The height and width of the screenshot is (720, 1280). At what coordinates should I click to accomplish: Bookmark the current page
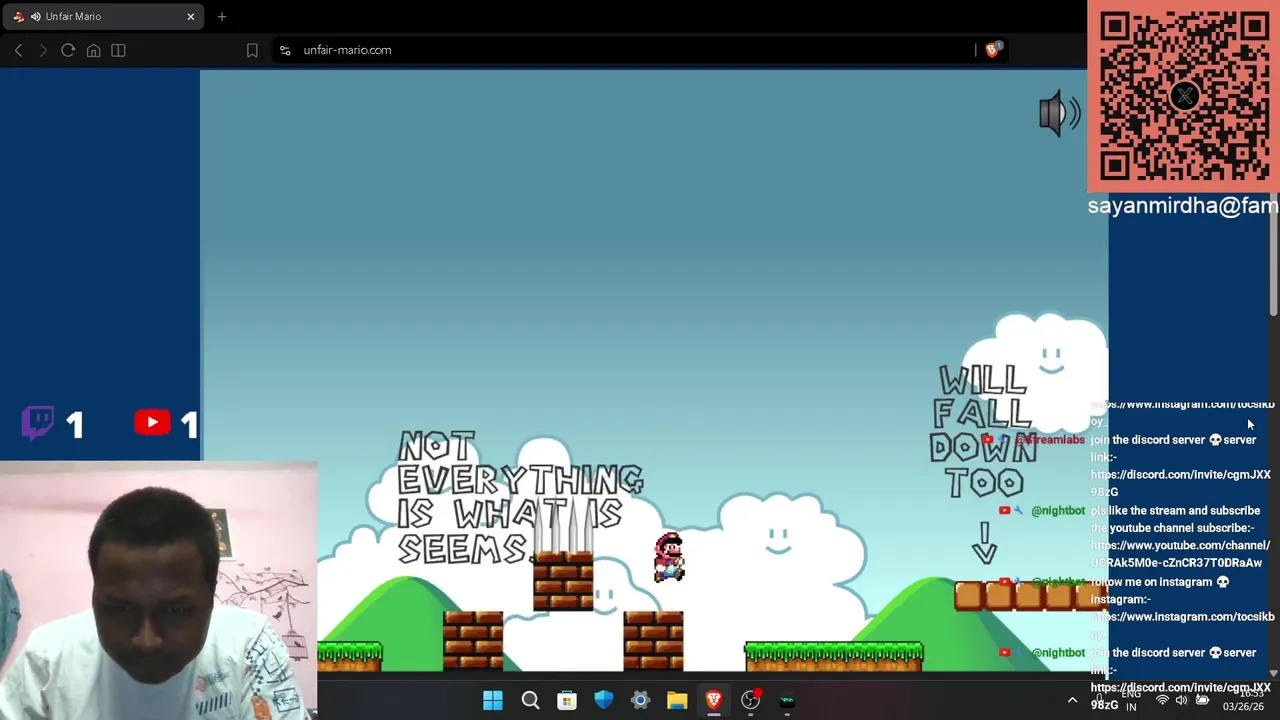[x=252, y=50]
